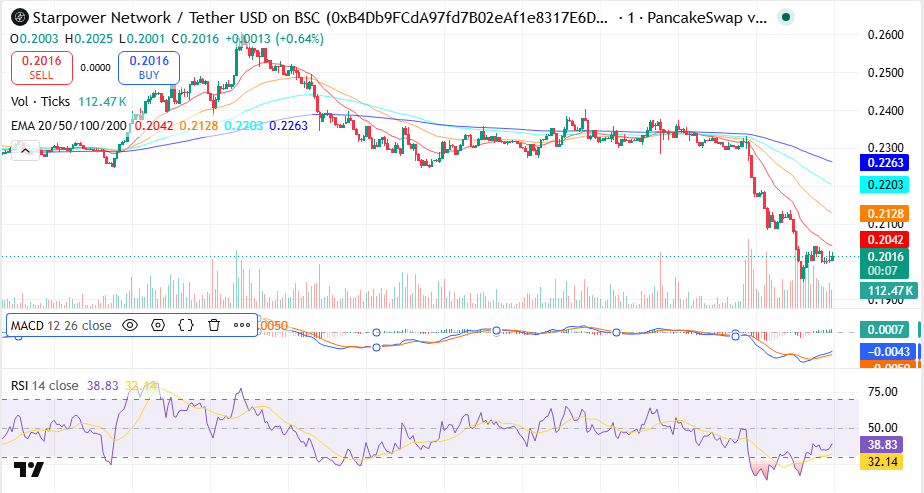Click EMA legend value 0.2263 in legend
The width and height of the screenshot is (924, 493).
(289, 125)
